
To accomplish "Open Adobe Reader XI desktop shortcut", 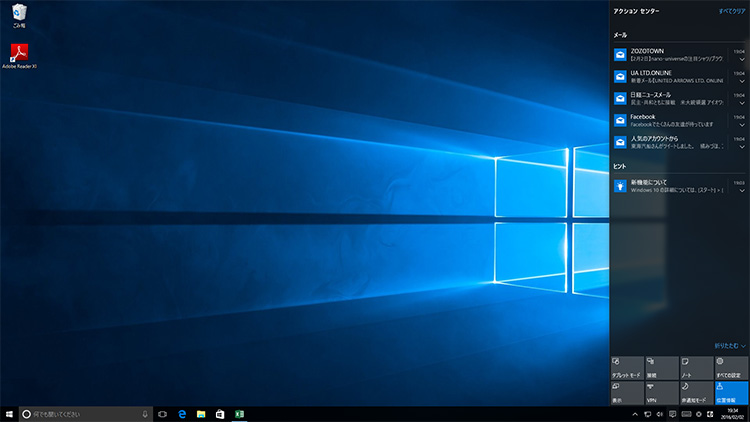I will click(20, 54).
